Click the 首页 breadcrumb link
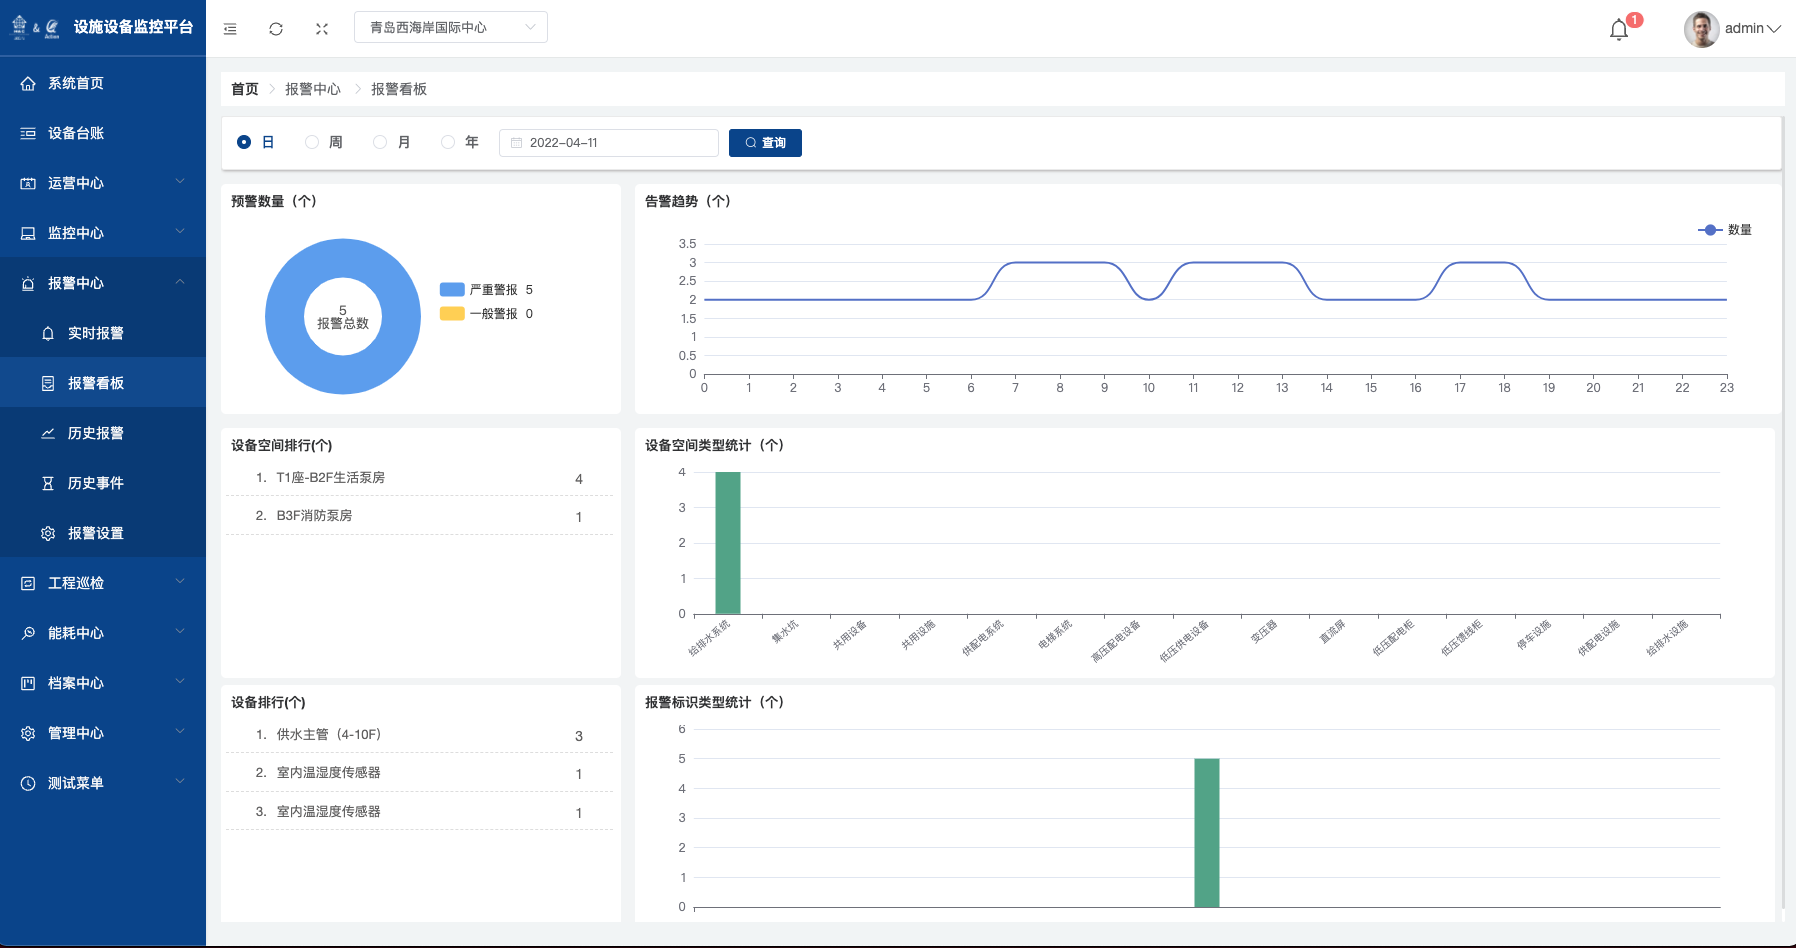 click(245, 89)
